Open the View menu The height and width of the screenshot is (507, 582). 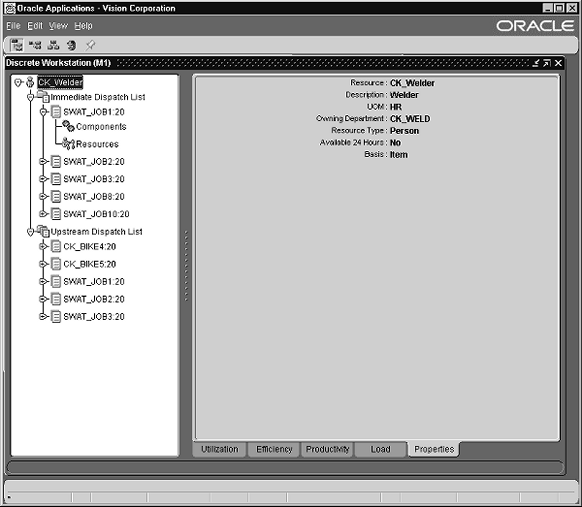coord(58,26)
